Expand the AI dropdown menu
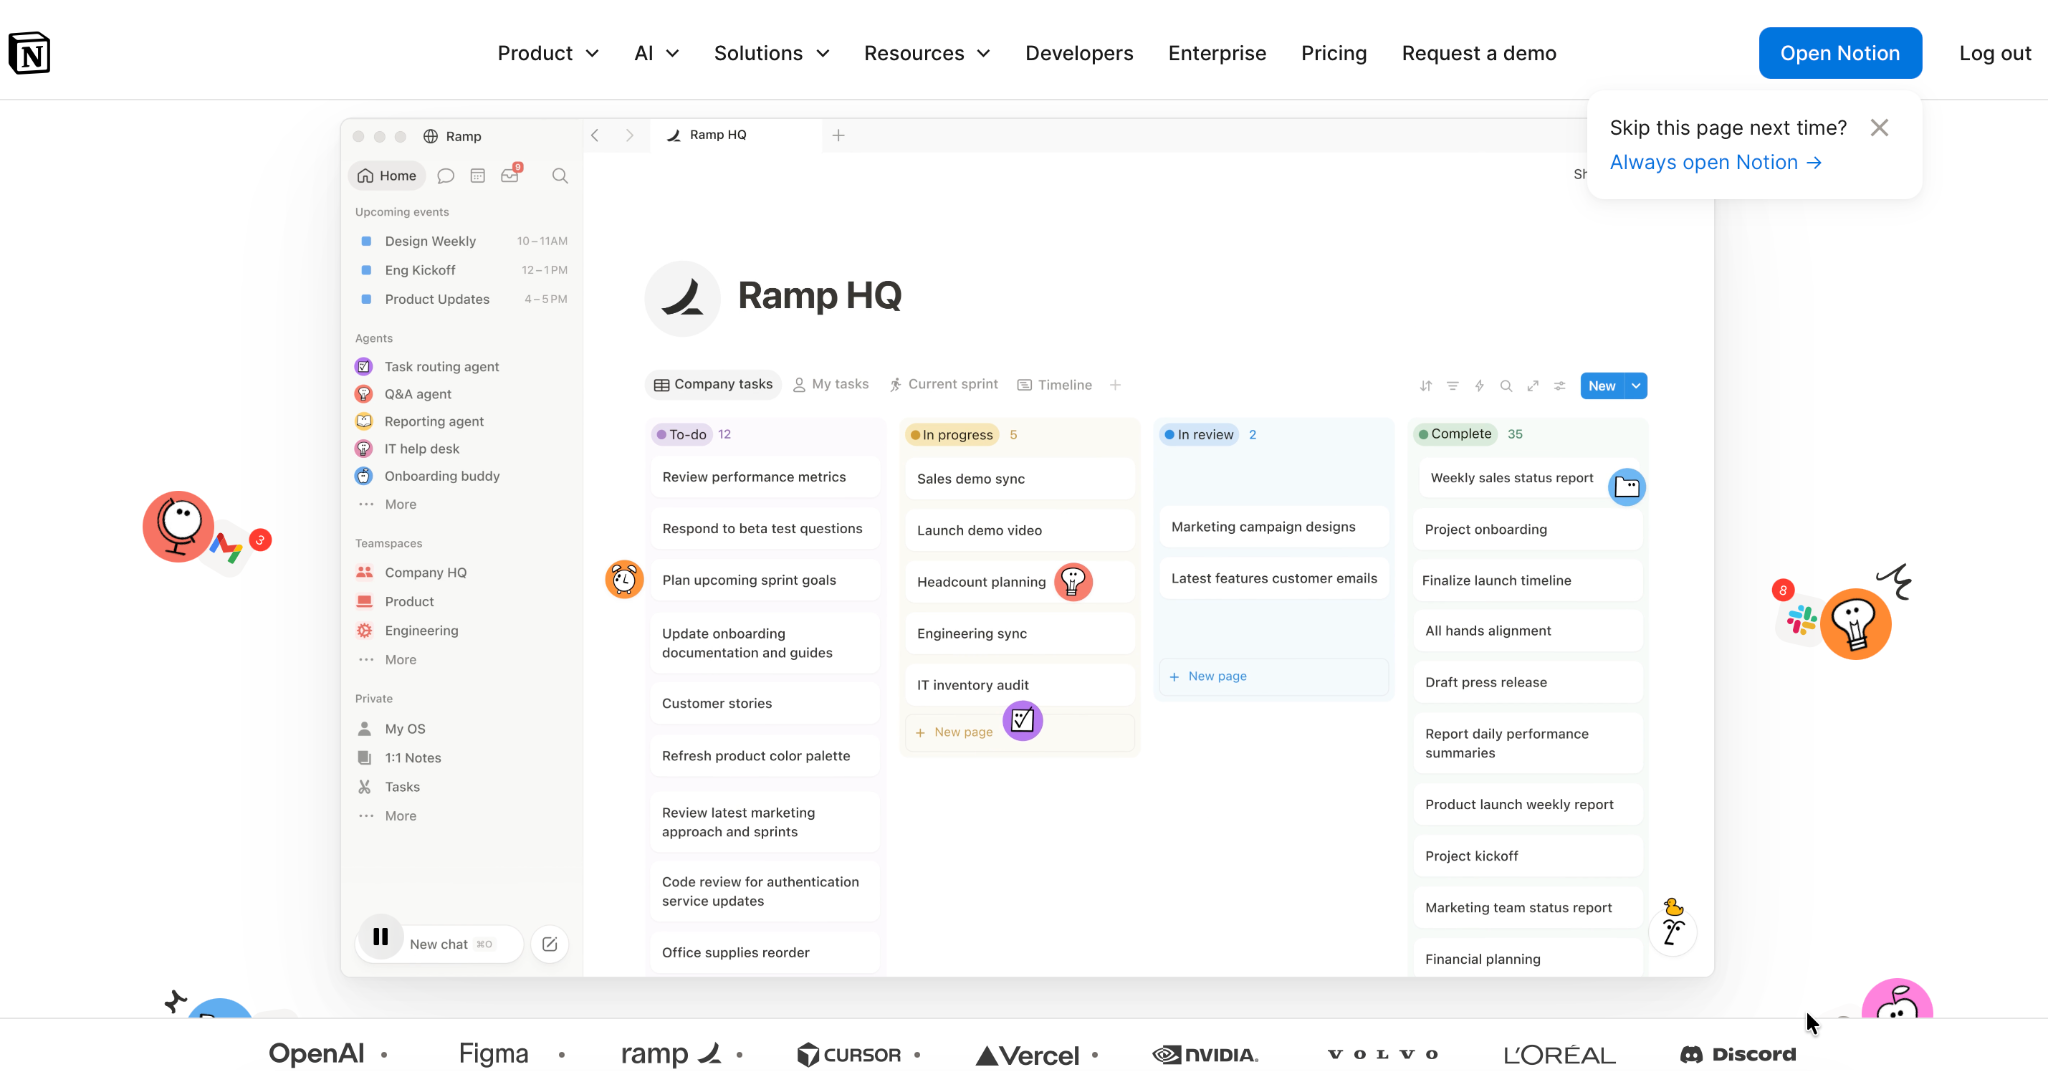 click(x=656, y=53)
